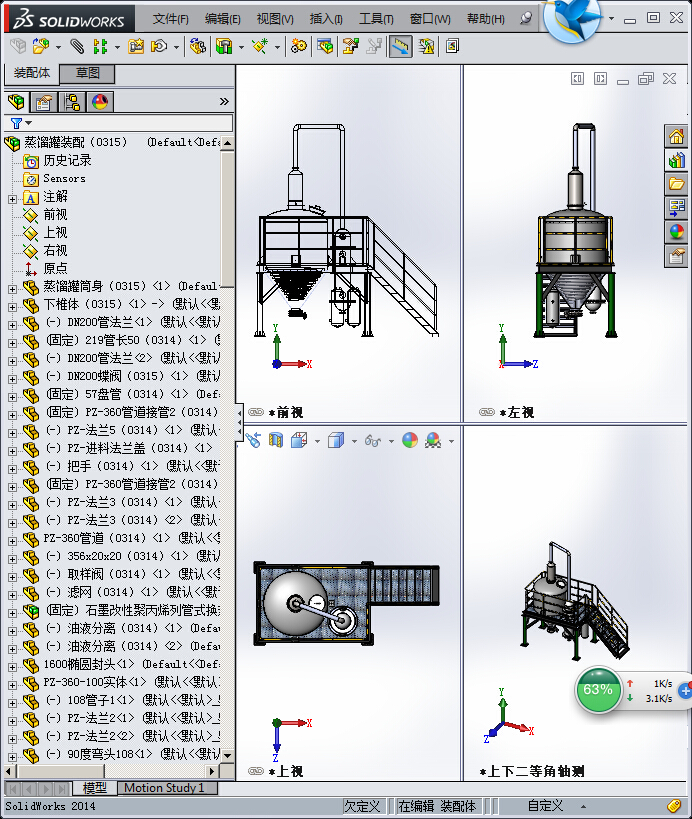Switch to the 模型 bottom tab
The height and width of the screenshot is (819, 692).
[x=95, y=788]
